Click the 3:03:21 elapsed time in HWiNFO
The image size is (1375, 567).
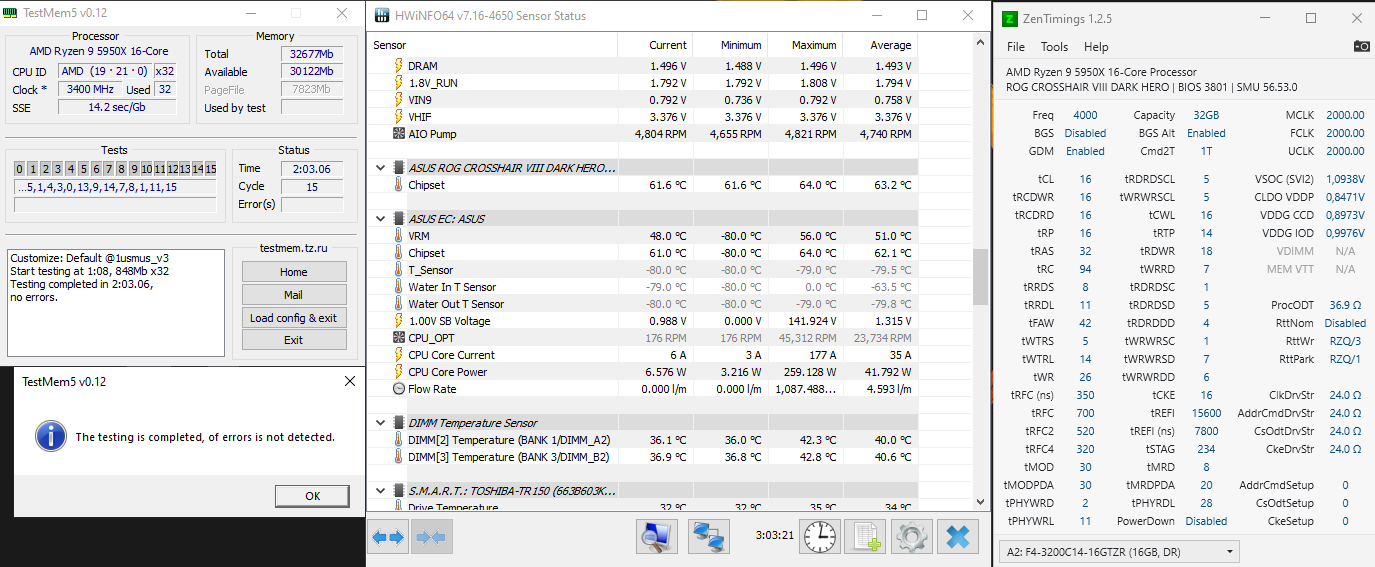click(x=775, y=535)
